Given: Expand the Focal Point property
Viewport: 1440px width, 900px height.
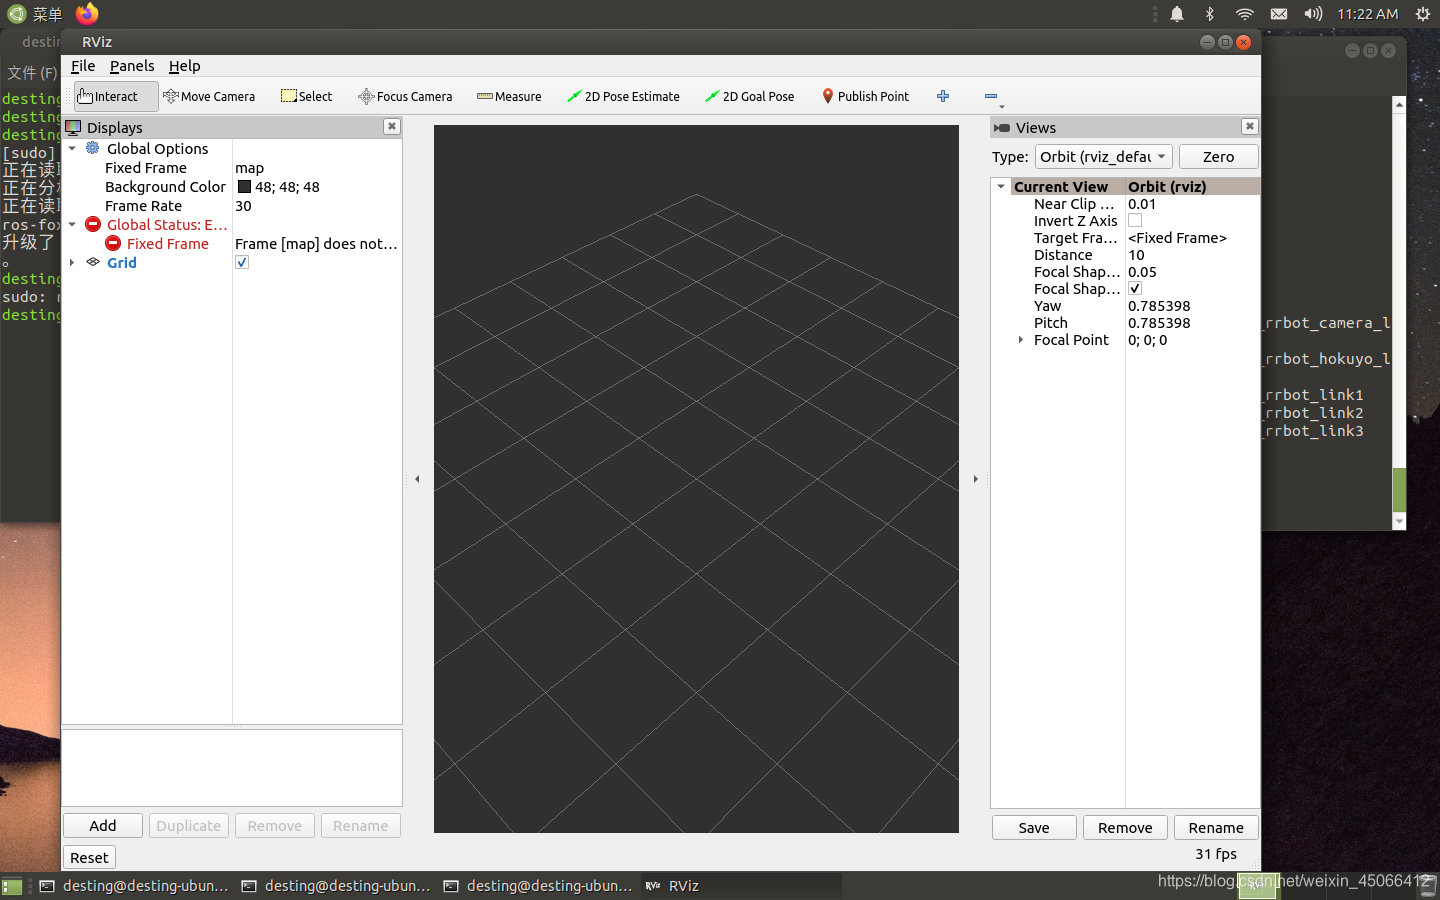Looking at the screenshot, I should pyautogui.click(x=1020, y=340).
